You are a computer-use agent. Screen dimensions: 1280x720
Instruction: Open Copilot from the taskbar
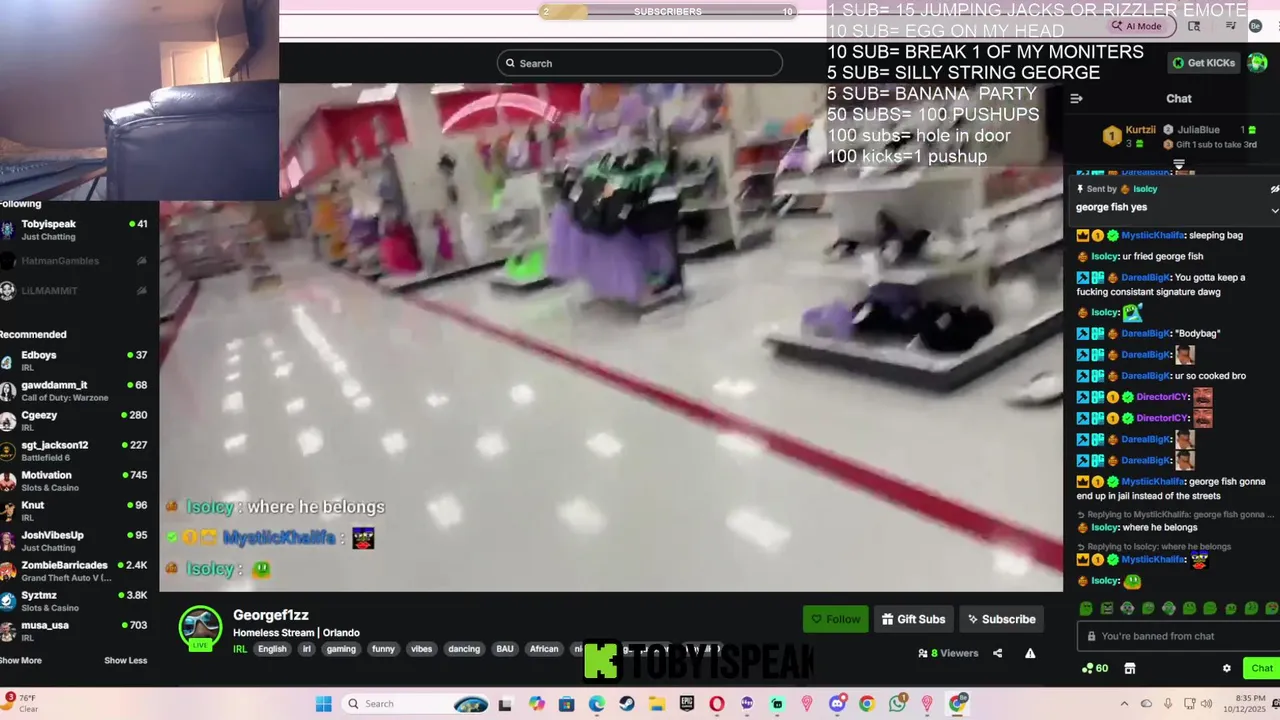click(537, 704)
